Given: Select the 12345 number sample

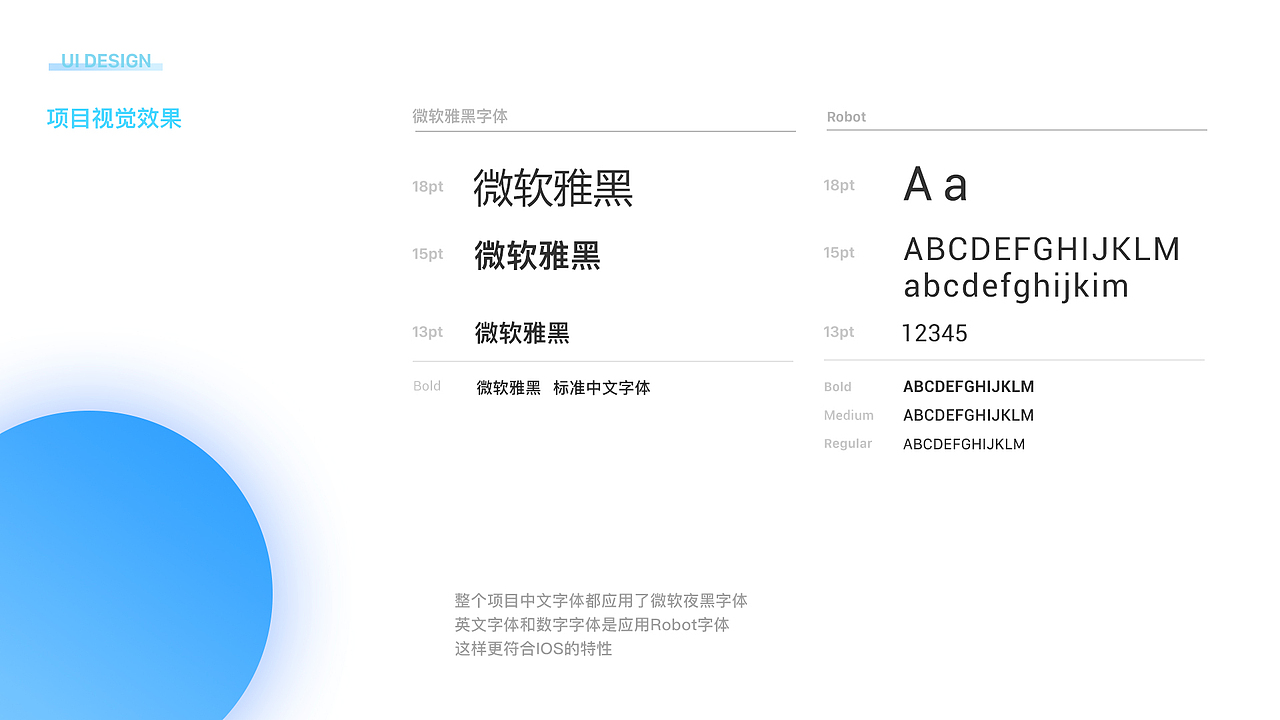Looking at the screenshot, I should (934, 332).
